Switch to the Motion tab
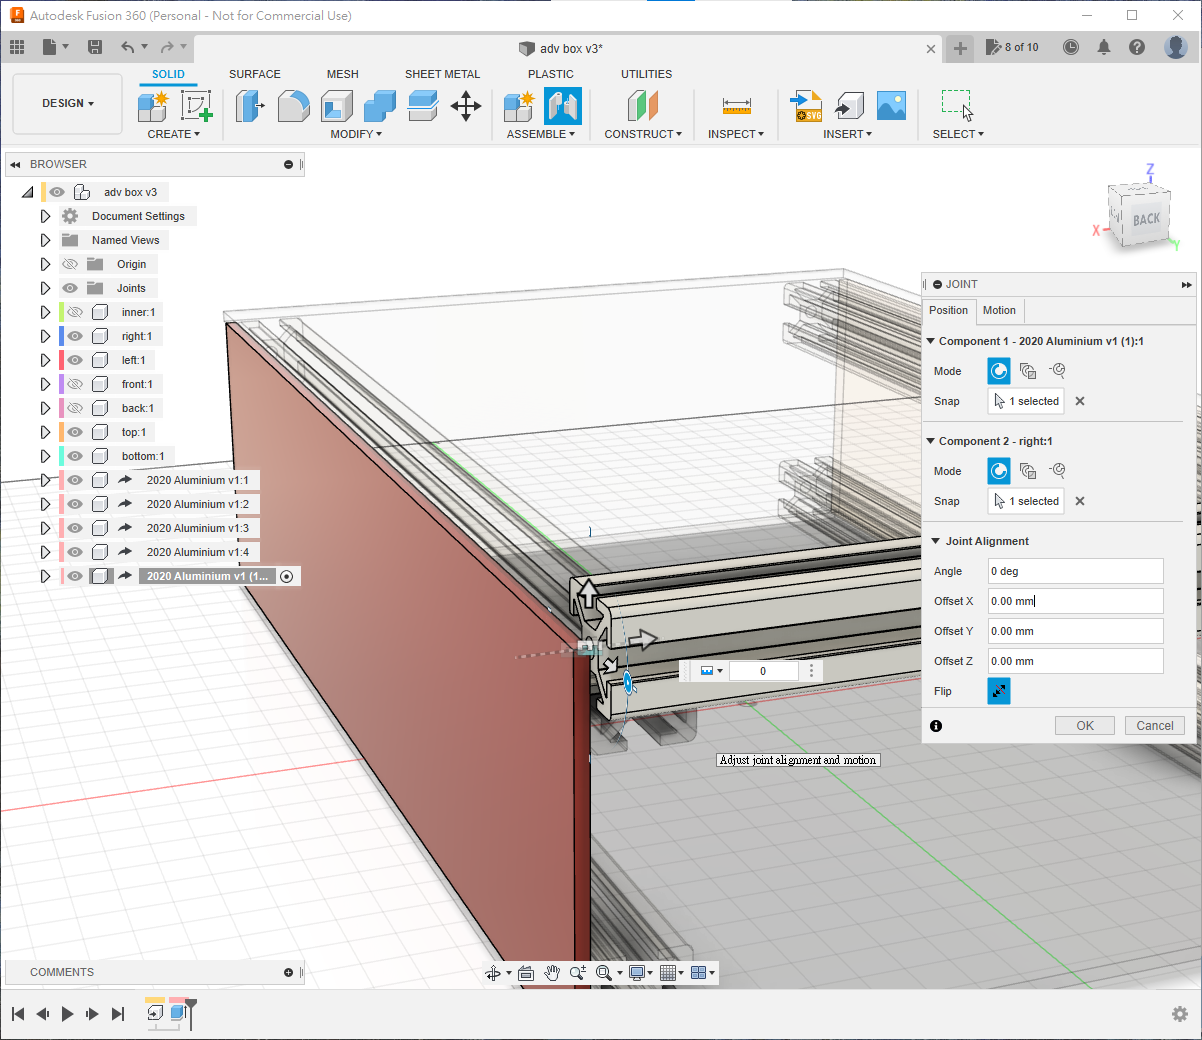1202x1040 pixels. 998,310
